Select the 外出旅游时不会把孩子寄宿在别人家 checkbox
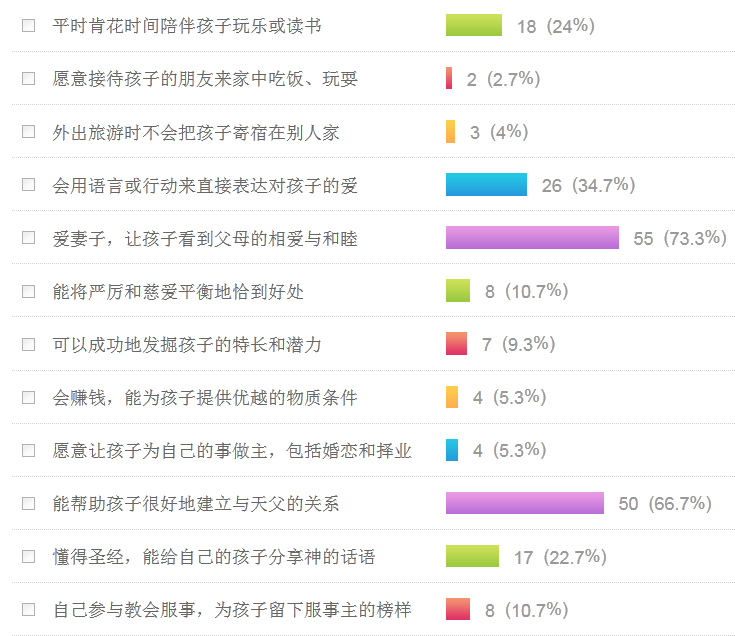 (28, 132)
